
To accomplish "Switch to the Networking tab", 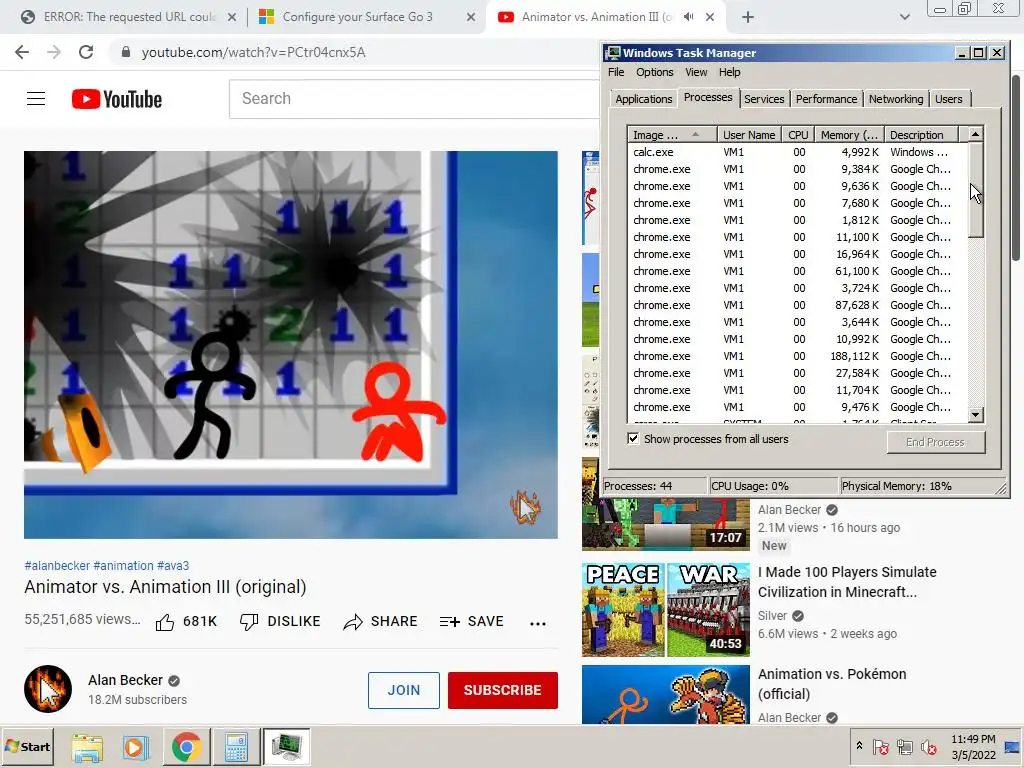I will (x=895, y=99).
